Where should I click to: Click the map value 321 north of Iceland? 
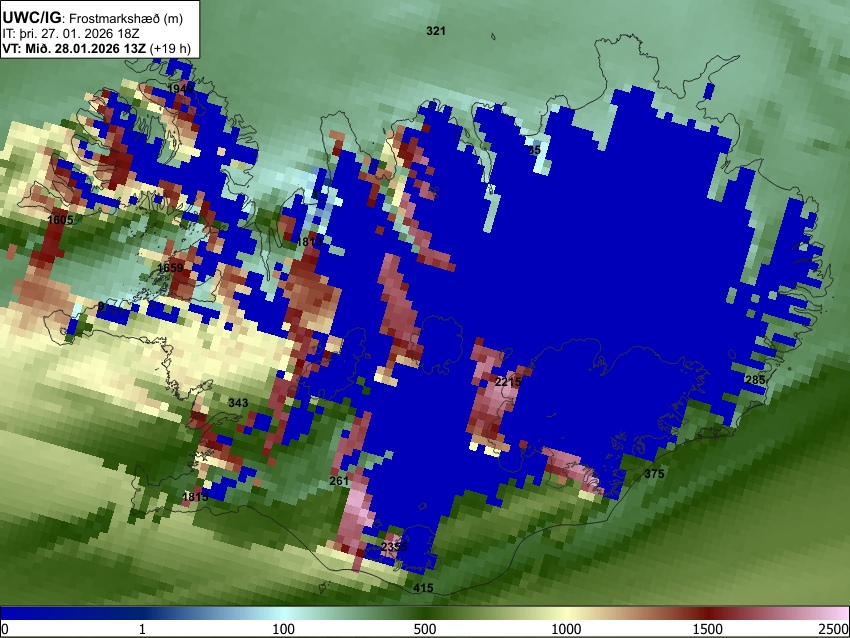click(436, 31)
